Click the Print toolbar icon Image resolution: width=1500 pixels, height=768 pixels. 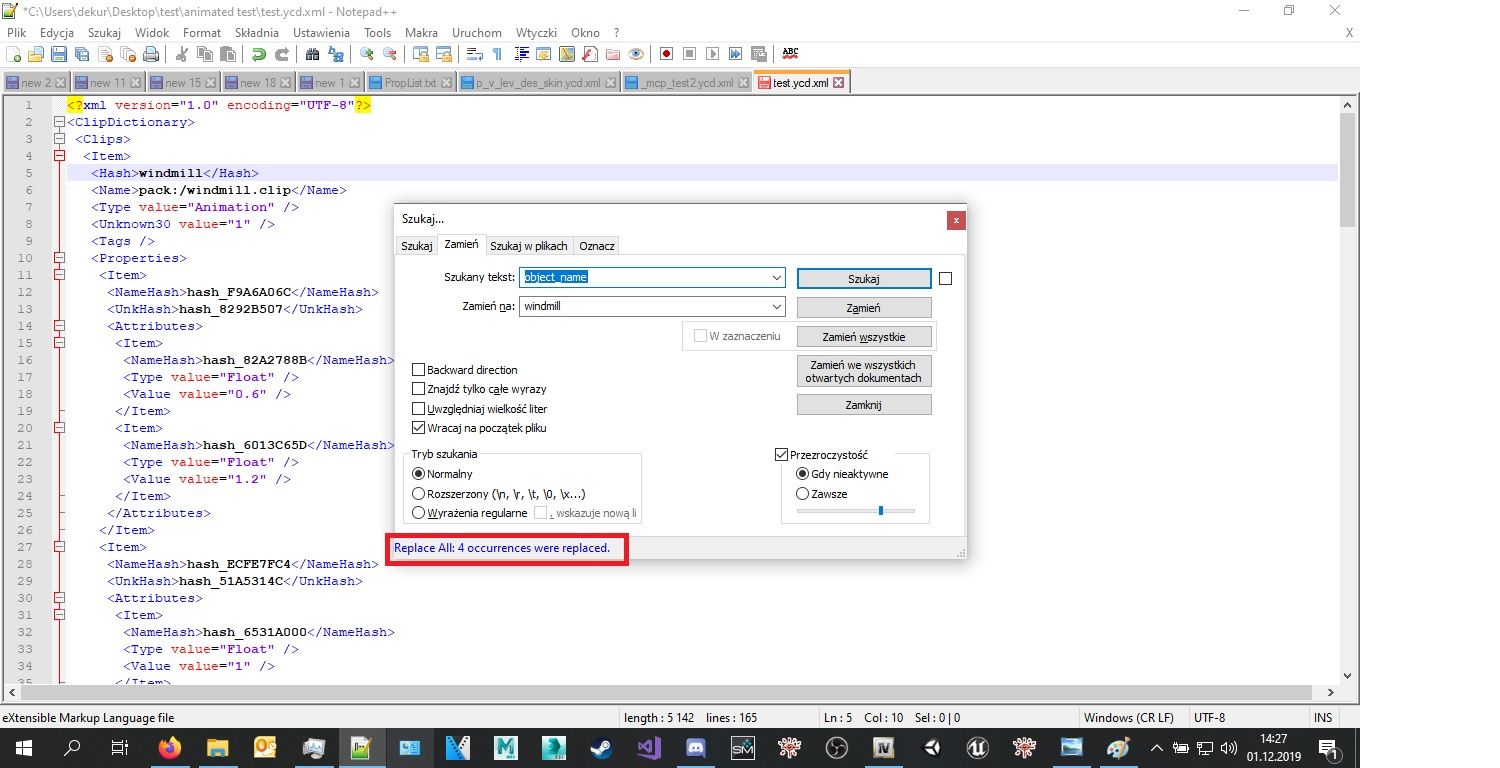point(151,54)
